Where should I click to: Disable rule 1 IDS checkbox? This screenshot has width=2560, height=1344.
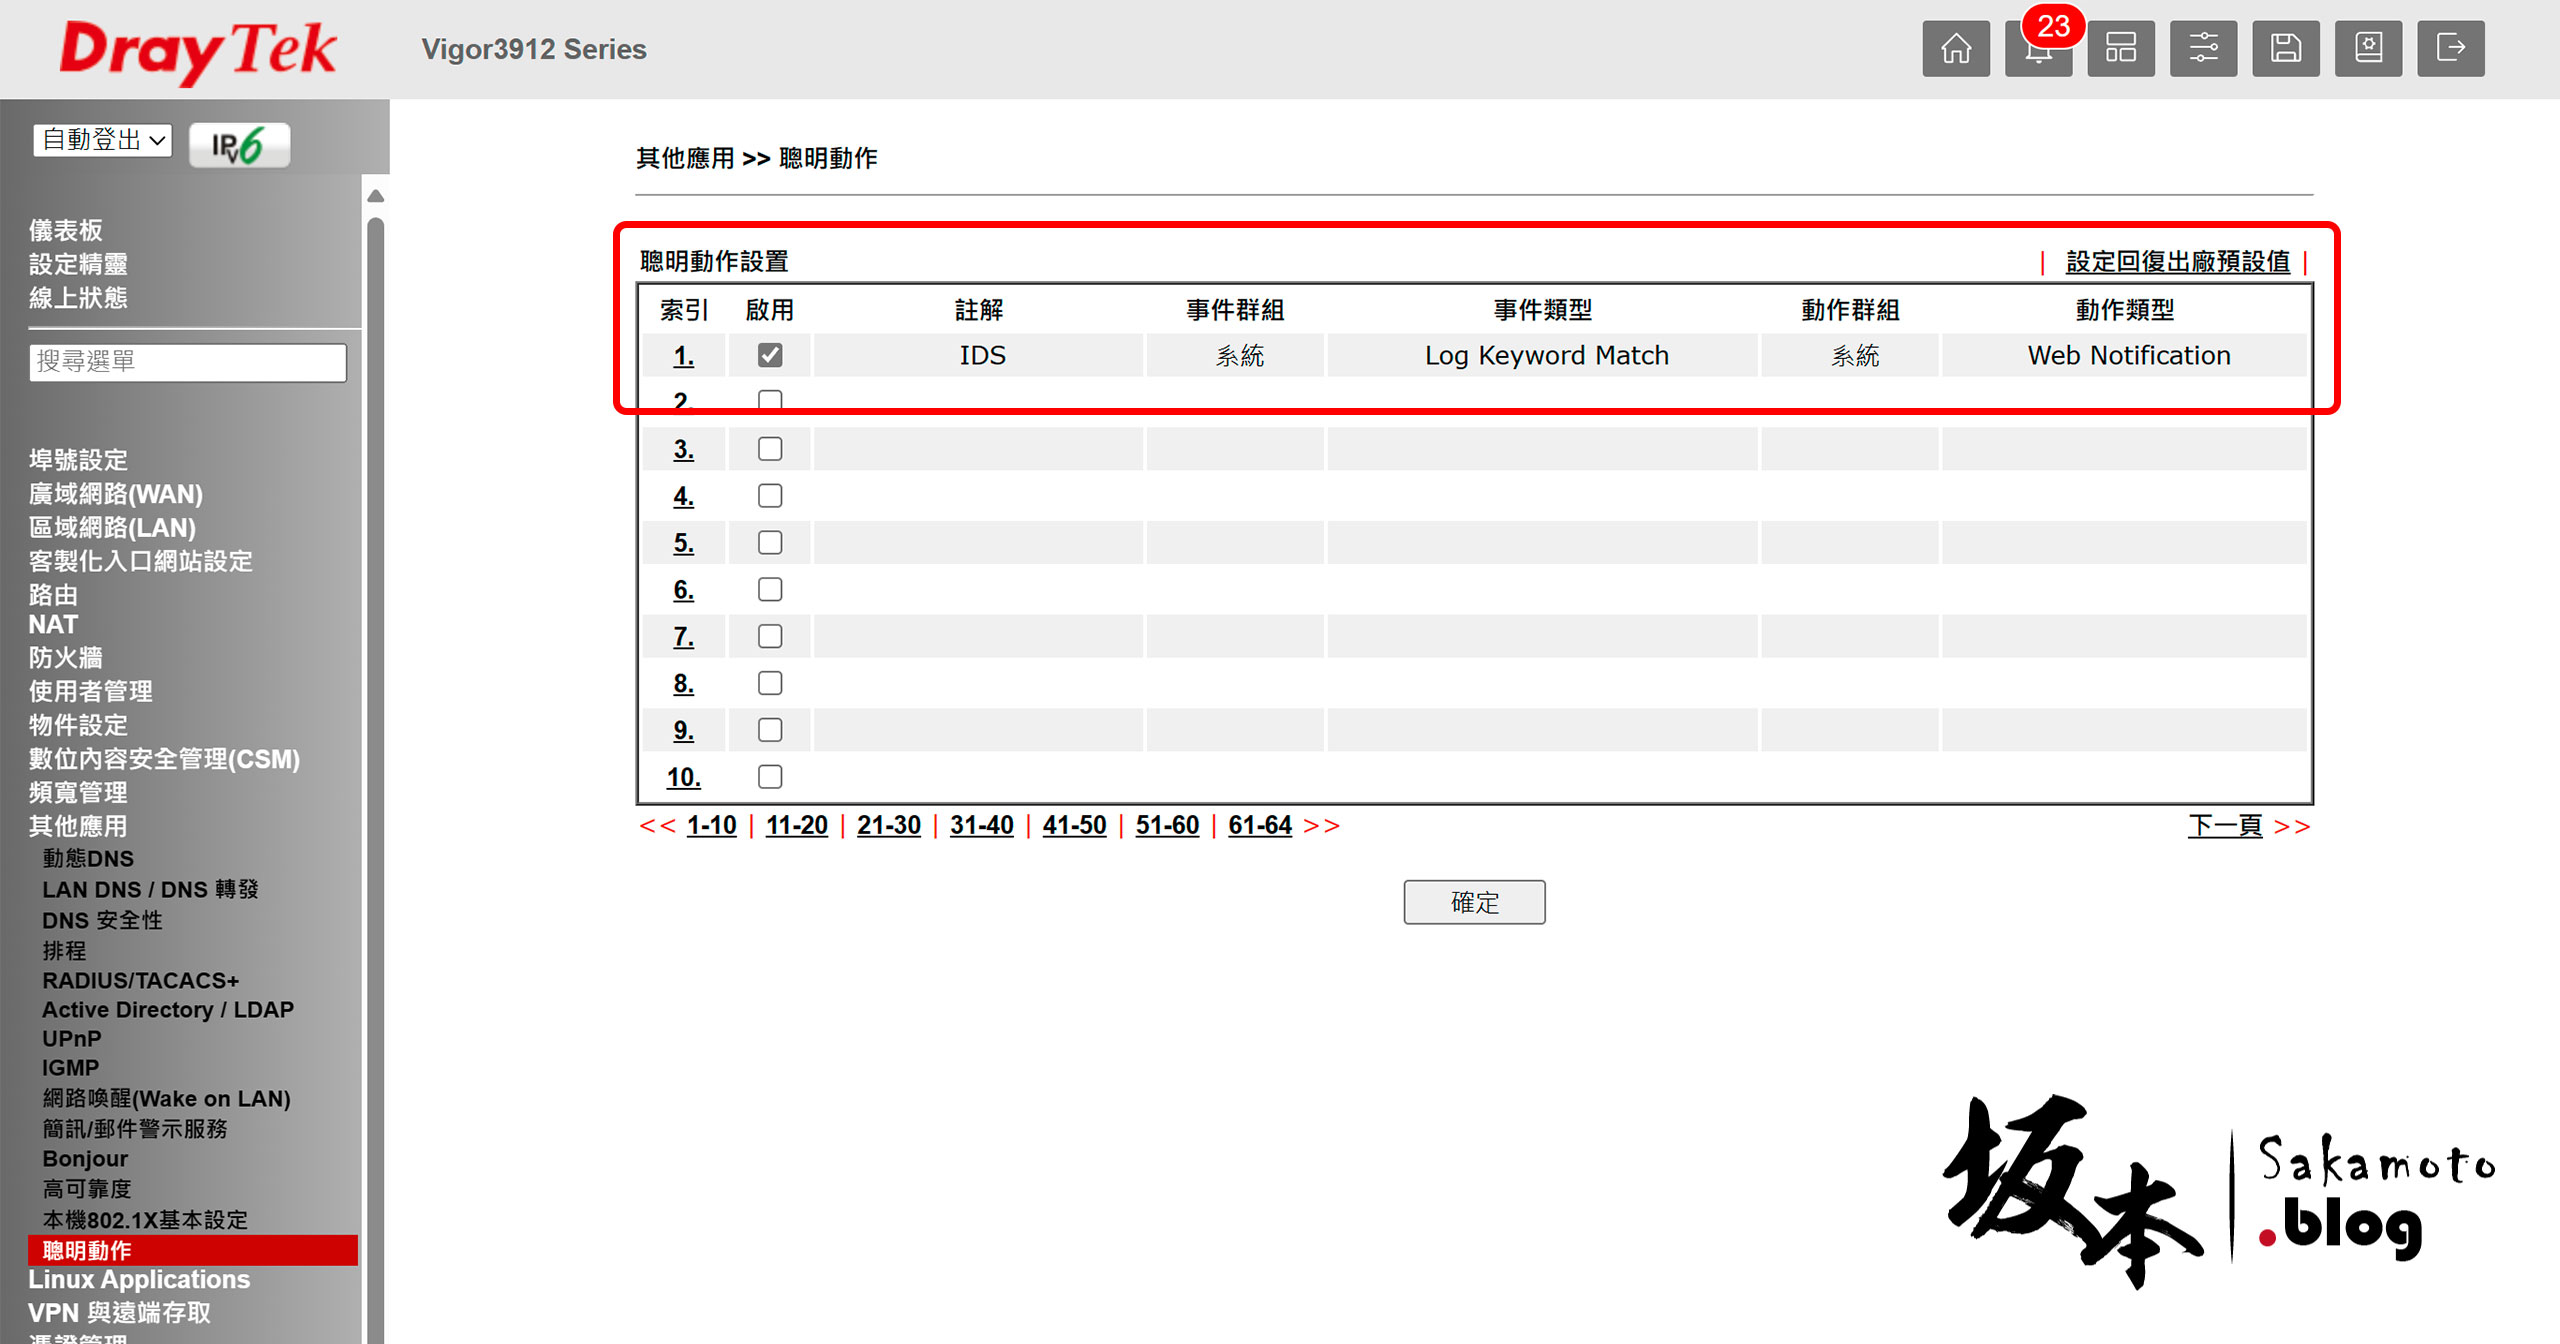coord(770,355)
